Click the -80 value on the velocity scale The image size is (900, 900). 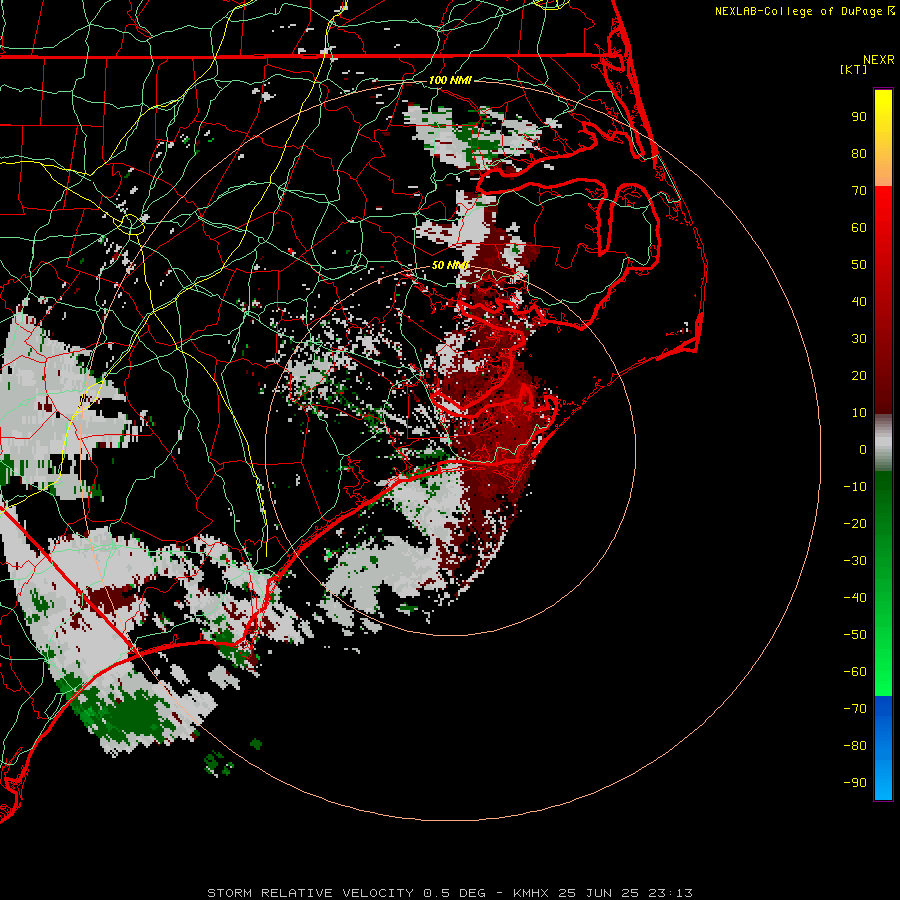(x=855, y=746)
